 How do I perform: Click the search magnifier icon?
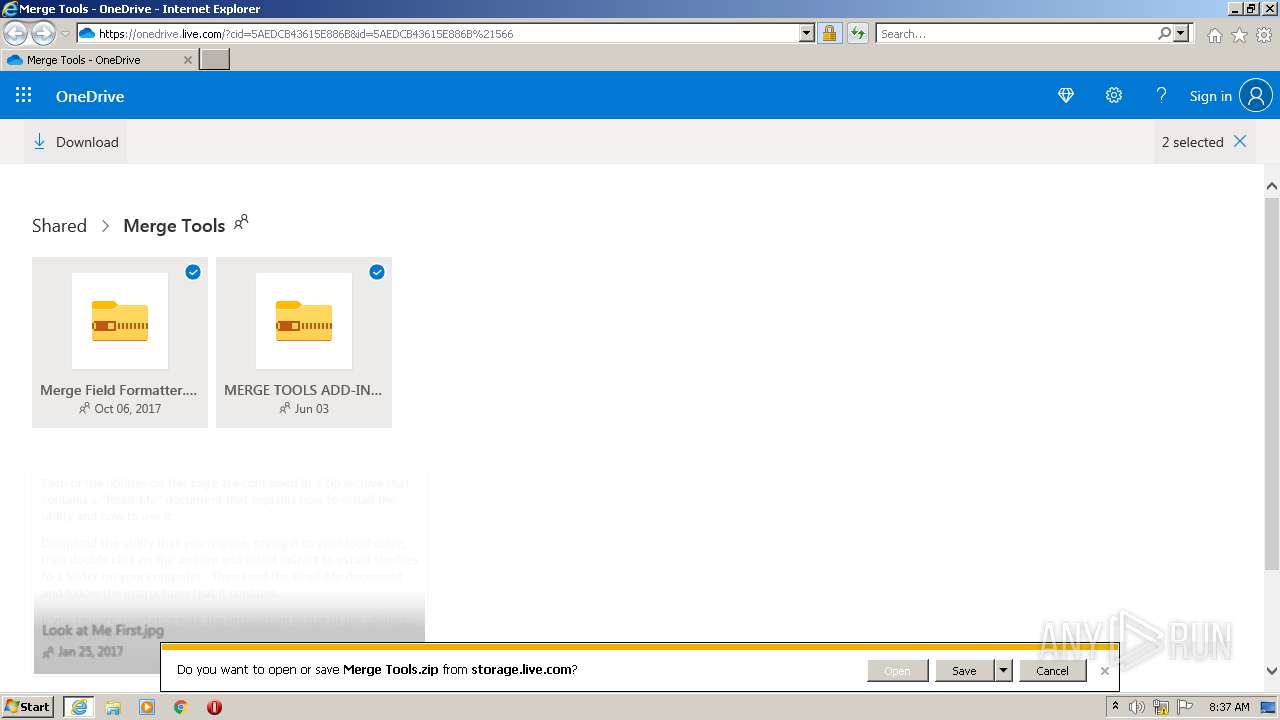[1165, 33]
